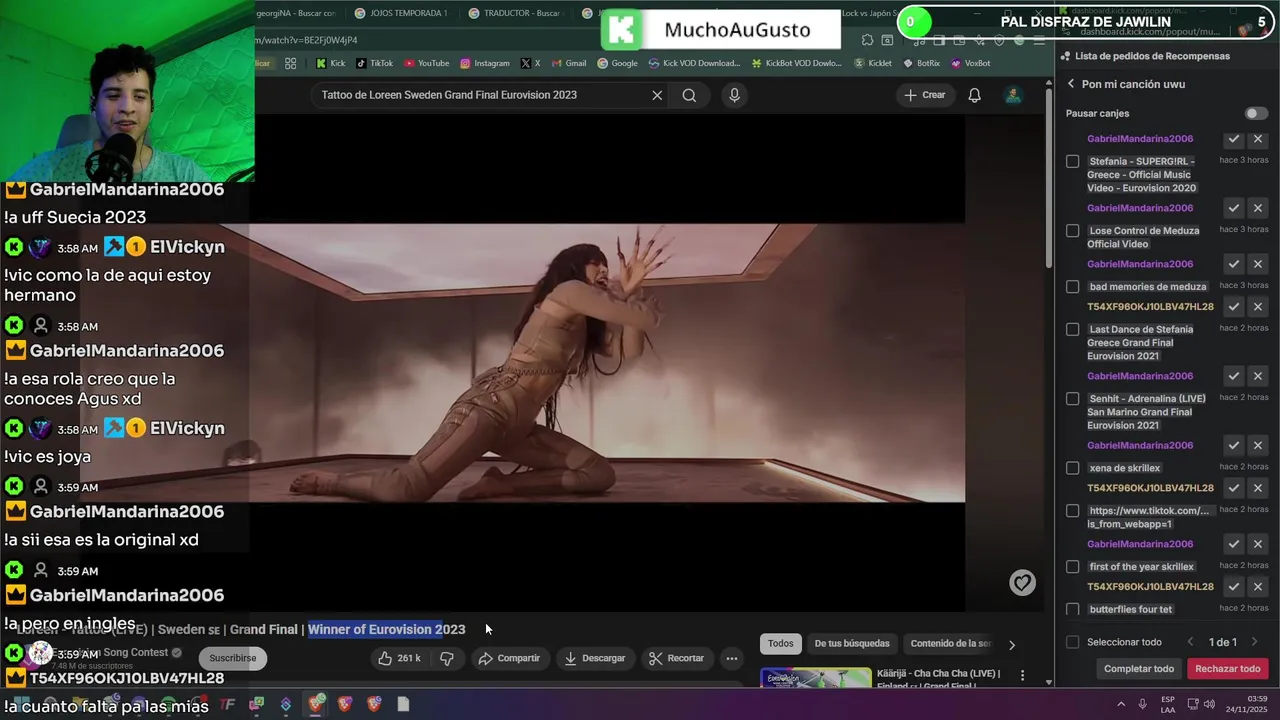Start voice search with the microphone
Image resolution: width=1280 pixels, height=720 pixels.
(734, 95)
